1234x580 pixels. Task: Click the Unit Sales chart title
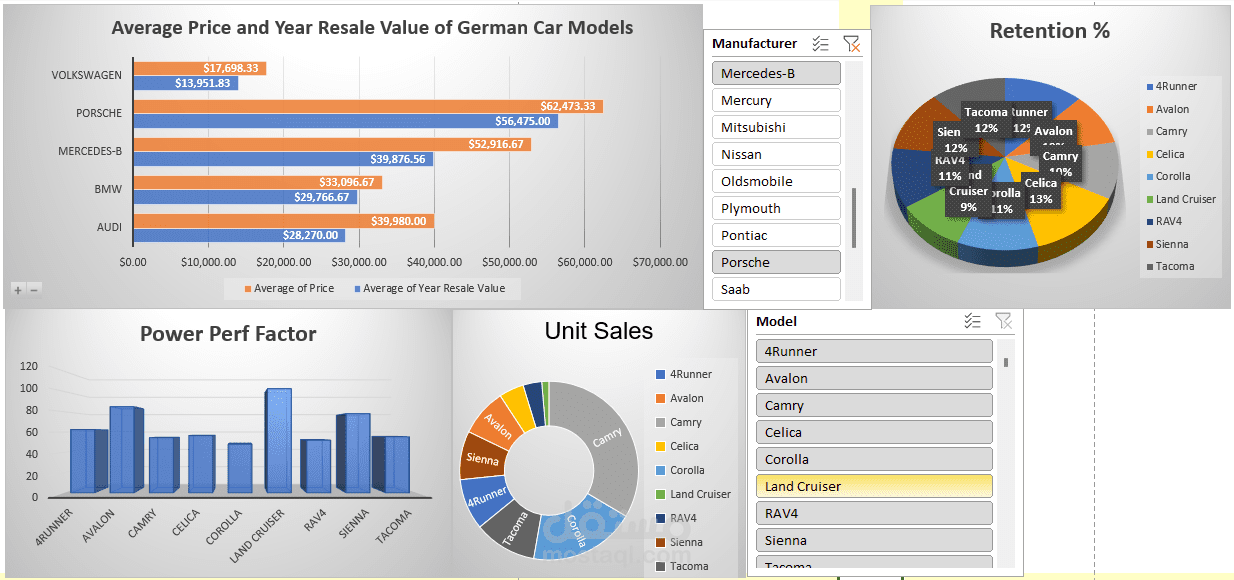pos(599,331)
